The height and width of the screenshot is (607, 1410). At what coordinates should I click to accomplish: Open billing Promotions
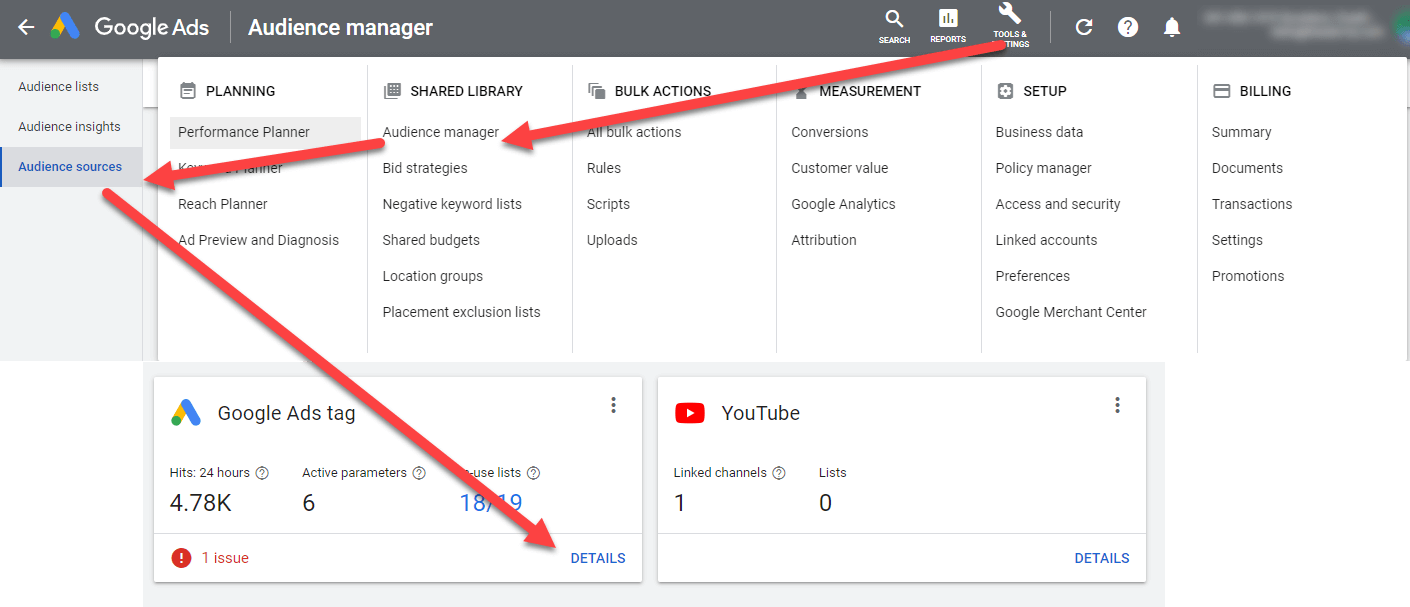tap(1248, 276)
